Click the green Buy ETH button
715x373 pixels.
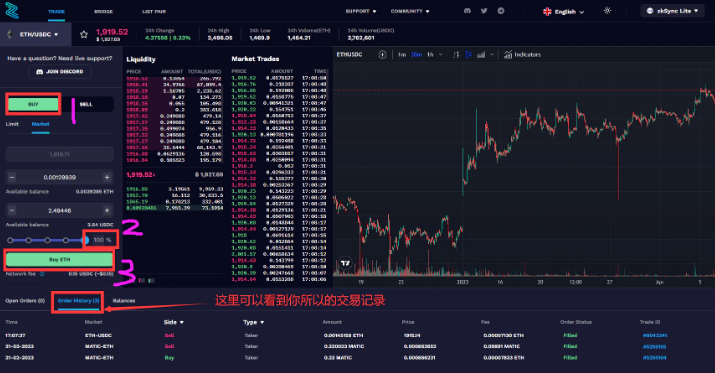tap(59, 259)
